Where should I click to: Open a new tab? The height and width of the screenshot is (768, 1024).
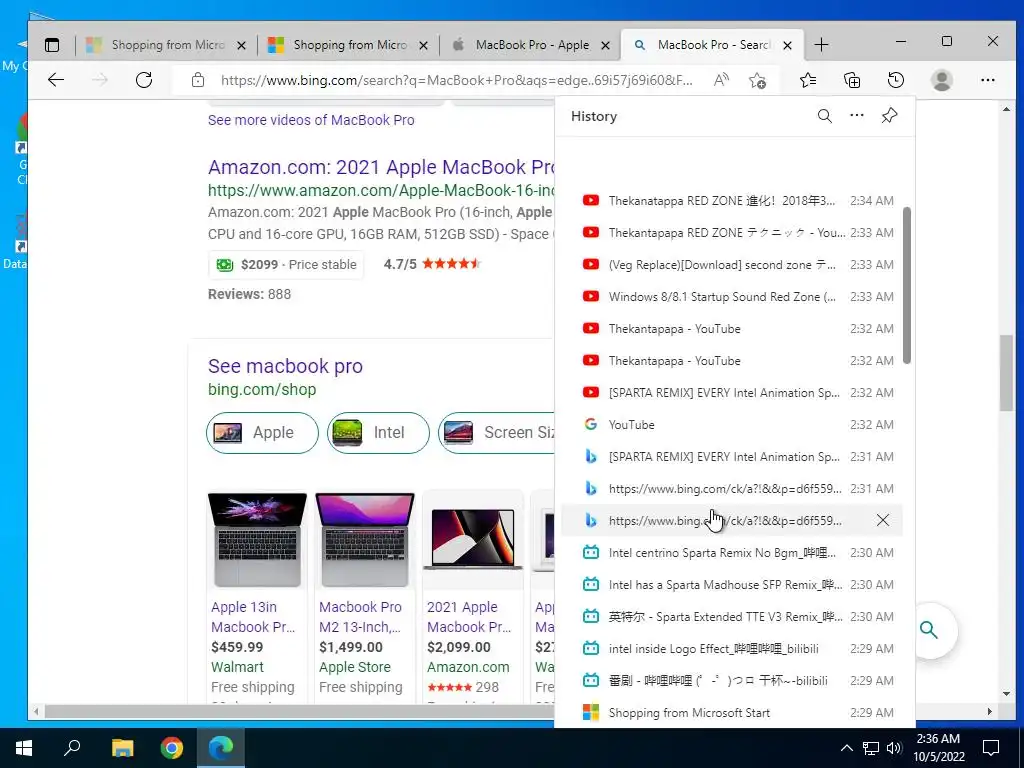click(822, 45)
